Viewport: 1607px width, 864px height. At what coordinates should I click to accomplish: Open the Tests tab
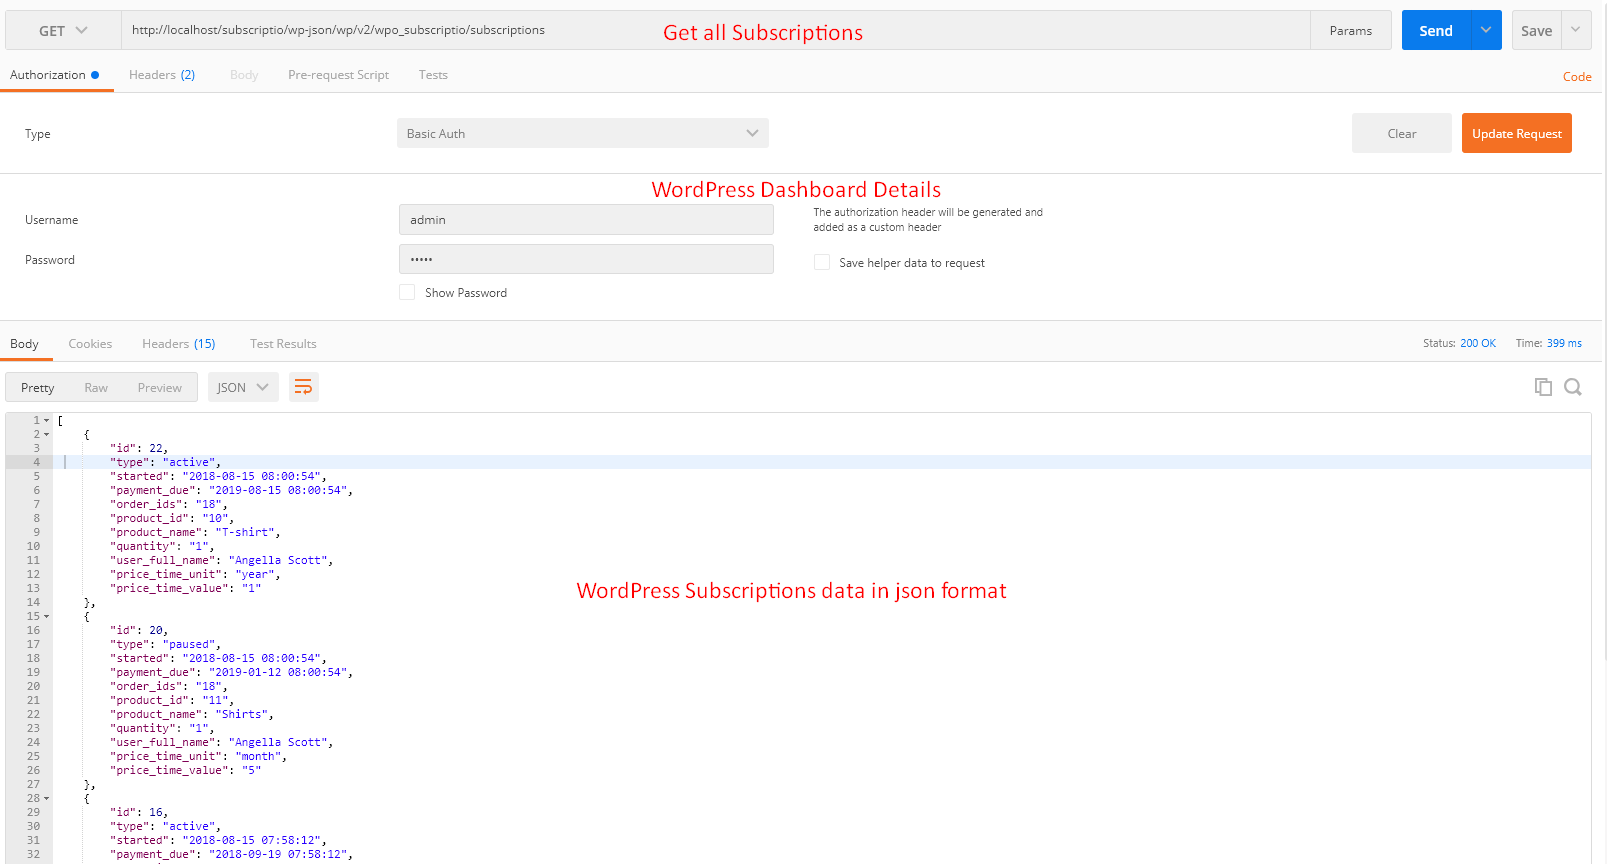(x=433, y=75)
